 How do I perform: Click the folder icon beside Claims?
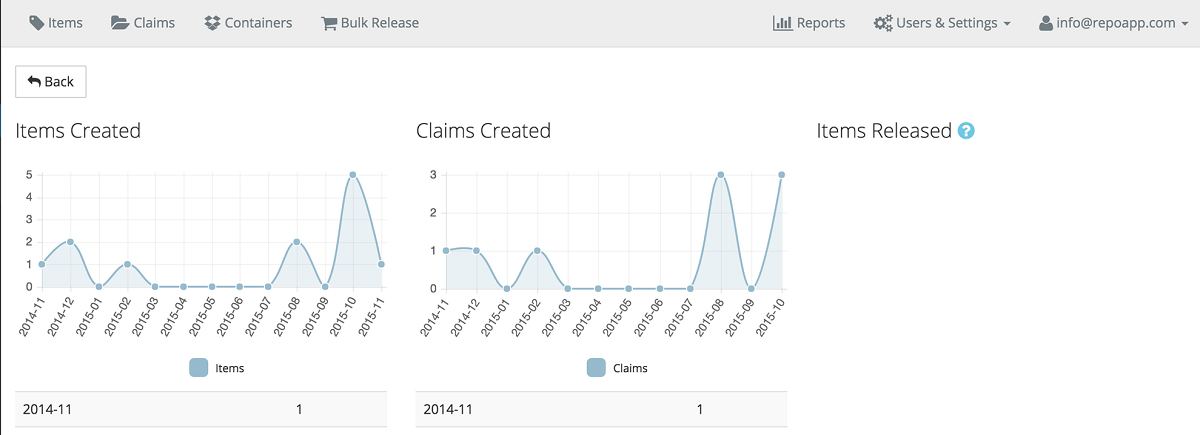click(x=120, y=23)
